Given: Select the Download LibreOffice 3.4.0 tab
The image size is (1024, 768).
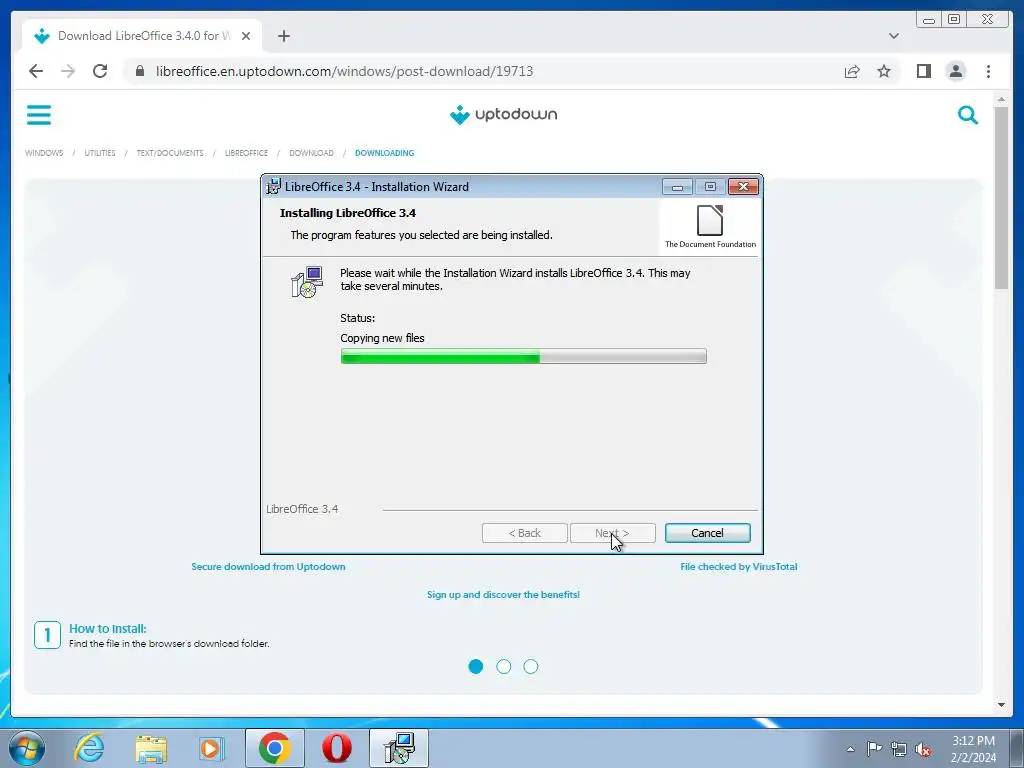Looking at the screenshot, I should (x=142, y=36).
